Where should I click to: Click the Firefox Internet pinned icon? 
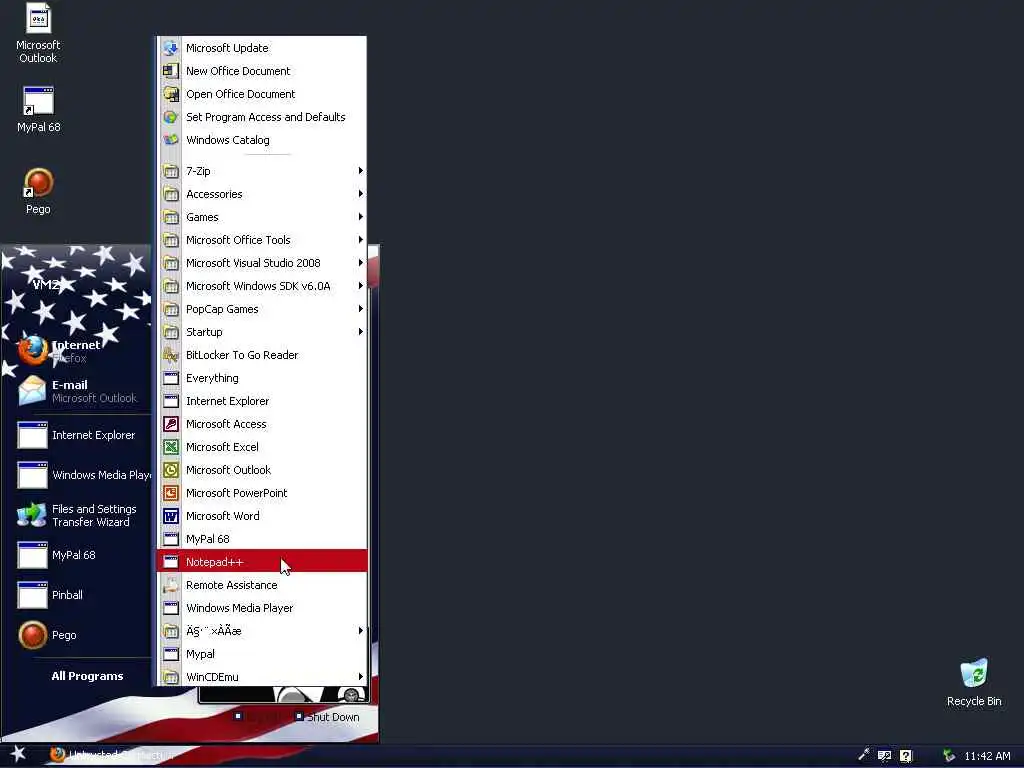pos(32,351)
